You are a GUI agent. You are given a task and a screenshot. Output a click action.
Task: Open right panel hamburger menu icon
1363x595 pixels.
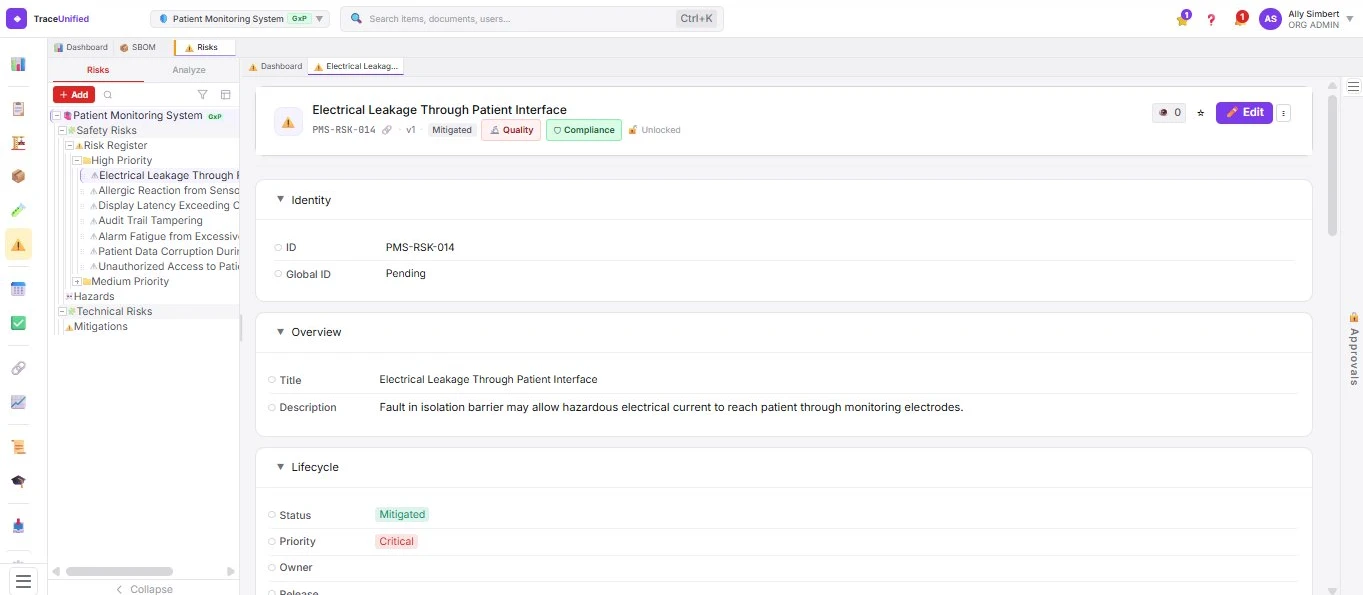pos(1353,87)
